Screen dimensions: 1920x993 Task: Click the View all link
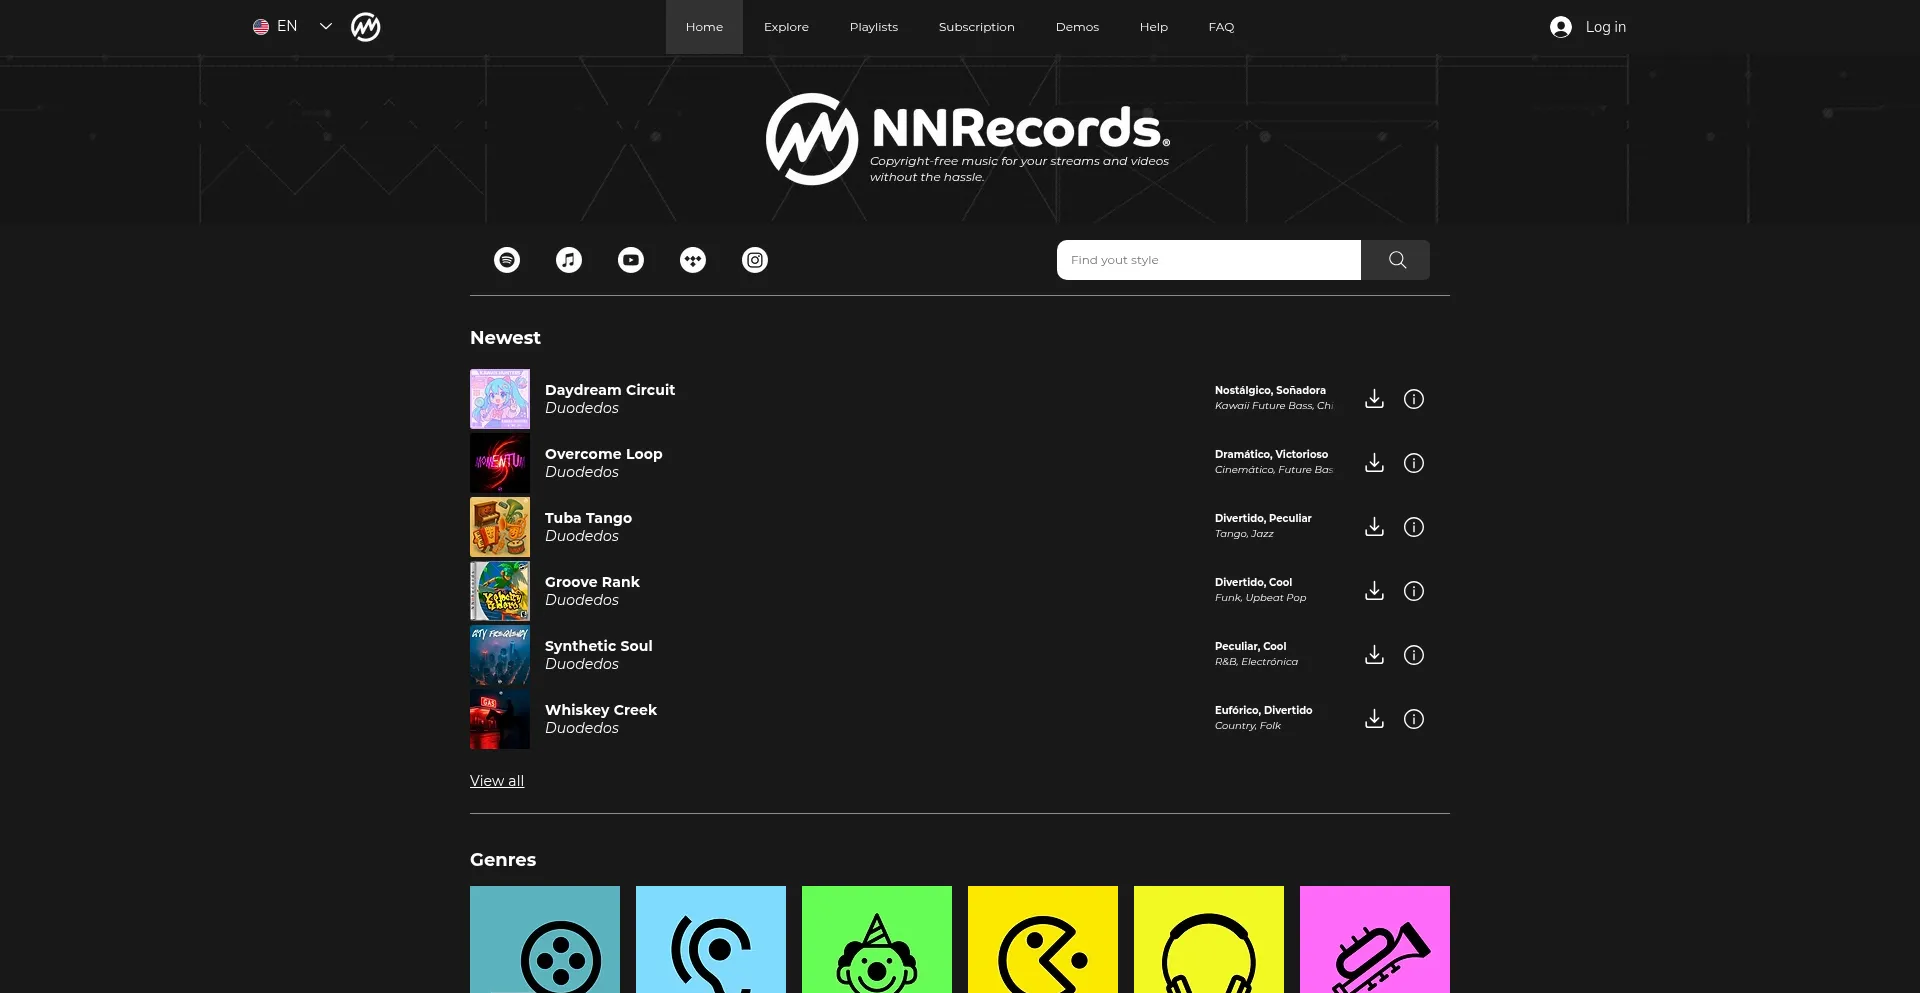497,781
